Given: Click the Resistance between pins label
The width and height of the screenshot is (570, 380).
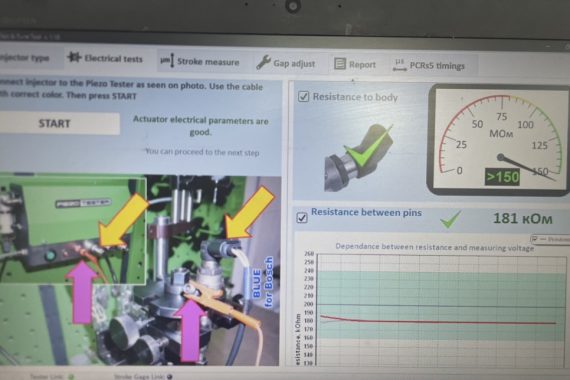Looking at the screenshot, I should [366, 212].
